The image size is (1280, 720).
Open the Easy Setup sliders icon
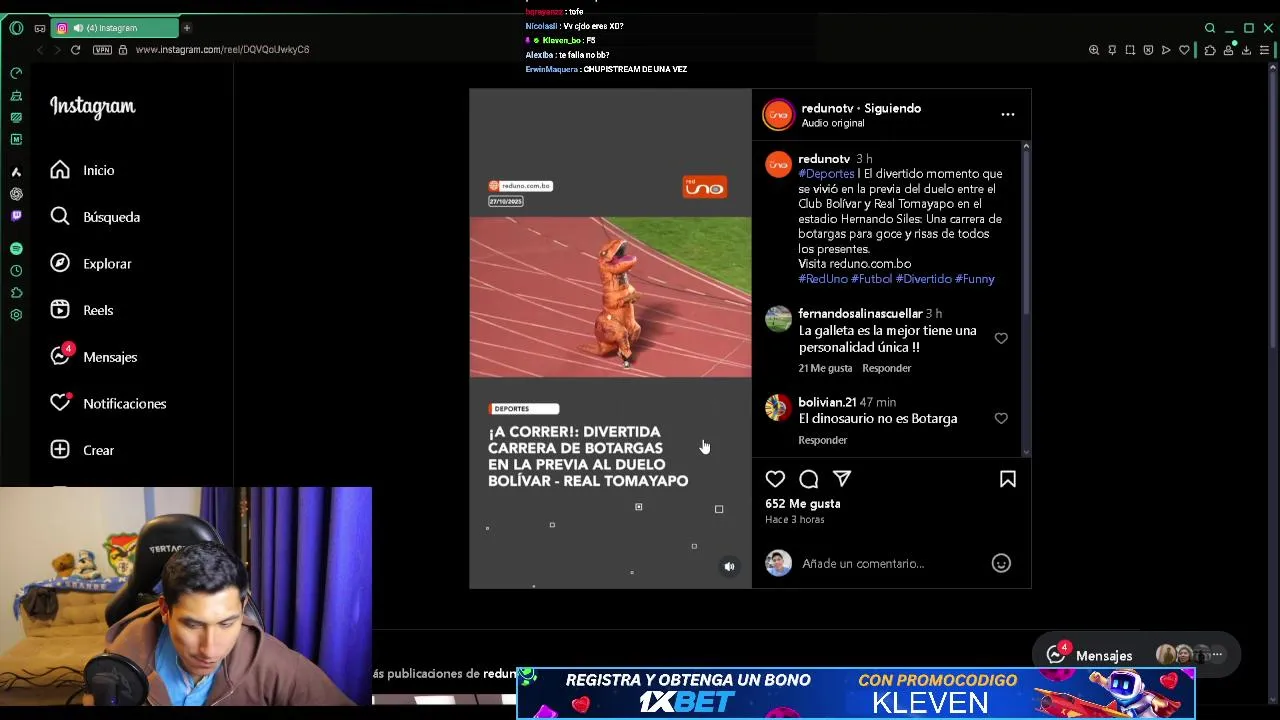coord(1265,50)
